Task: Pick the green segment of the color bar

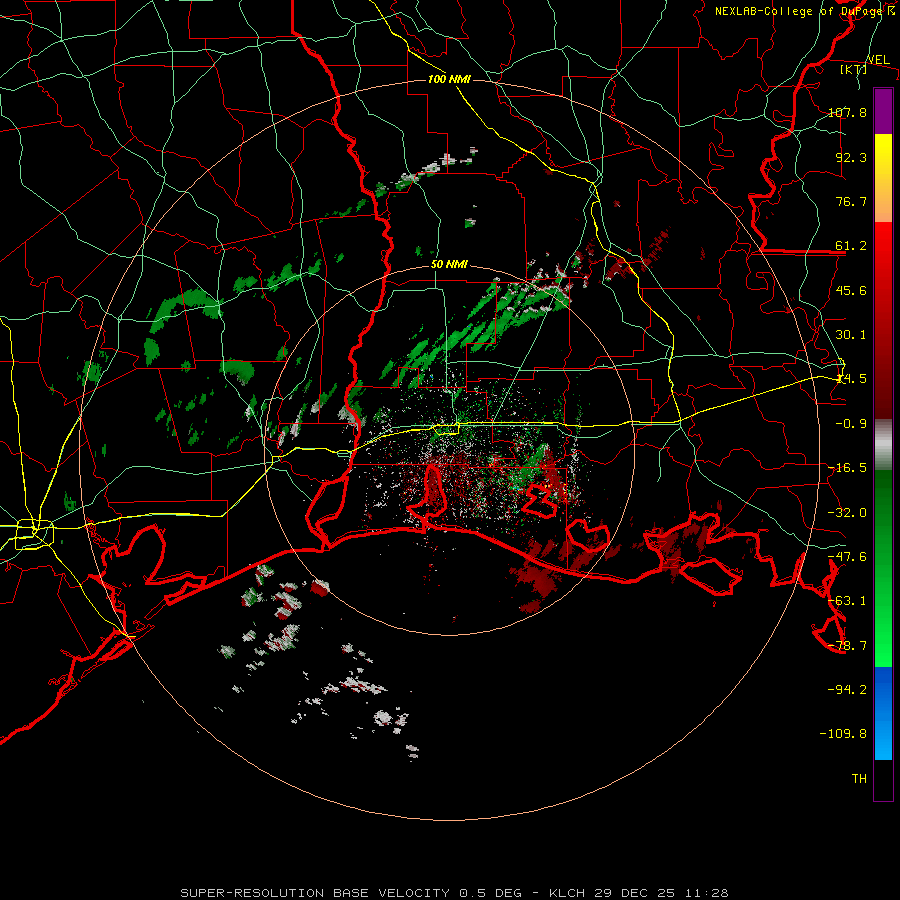Action: pyautogui.click(x=883, y=568)
